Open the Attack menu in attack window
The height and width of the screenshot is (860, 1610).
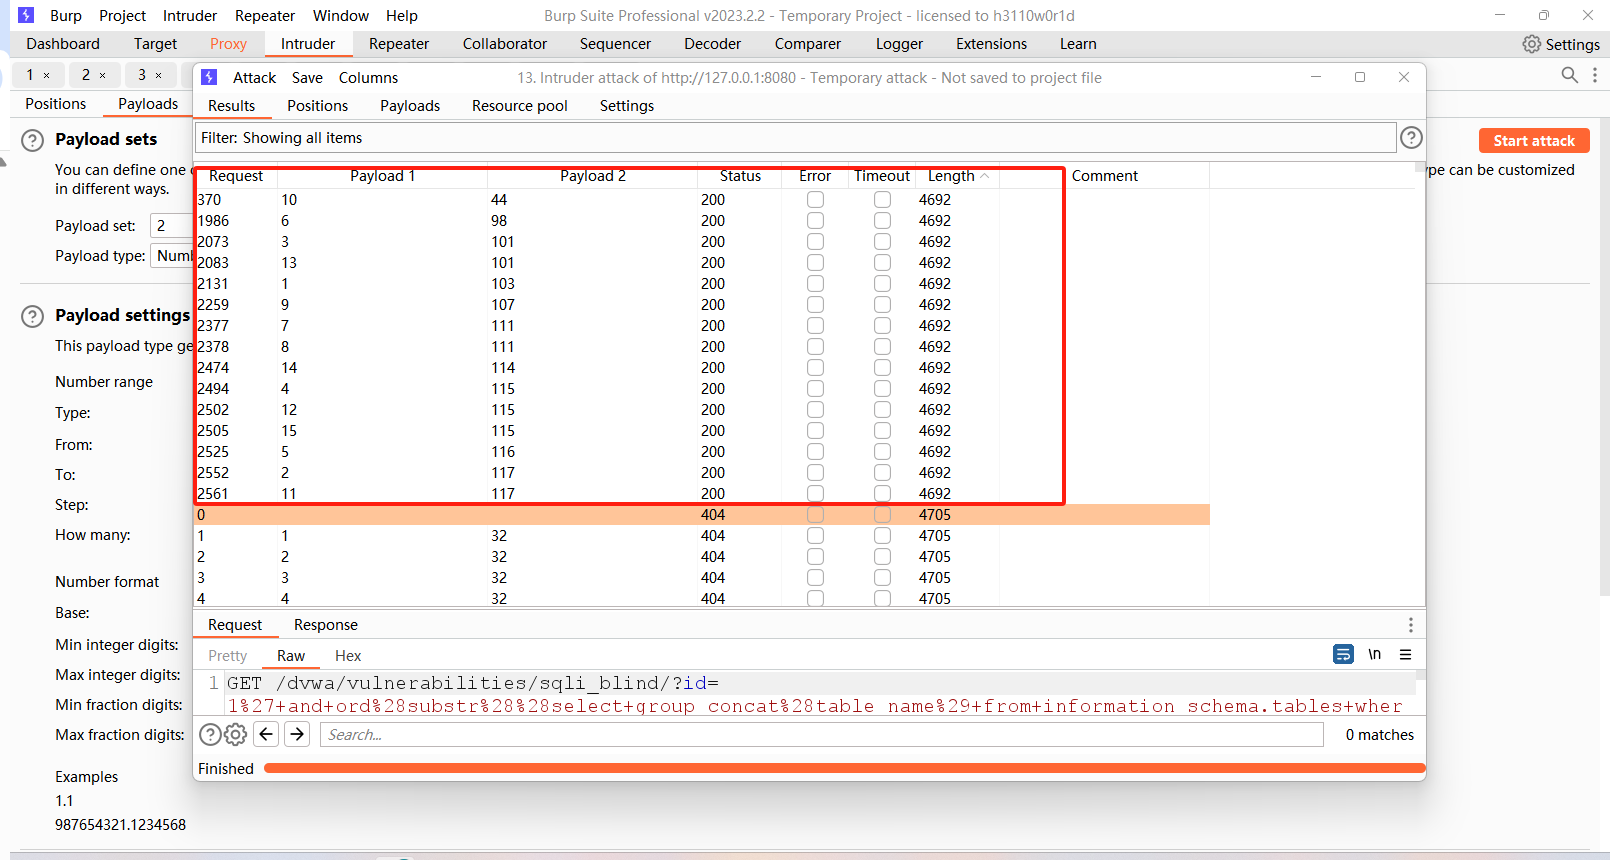tap(254, 78)
